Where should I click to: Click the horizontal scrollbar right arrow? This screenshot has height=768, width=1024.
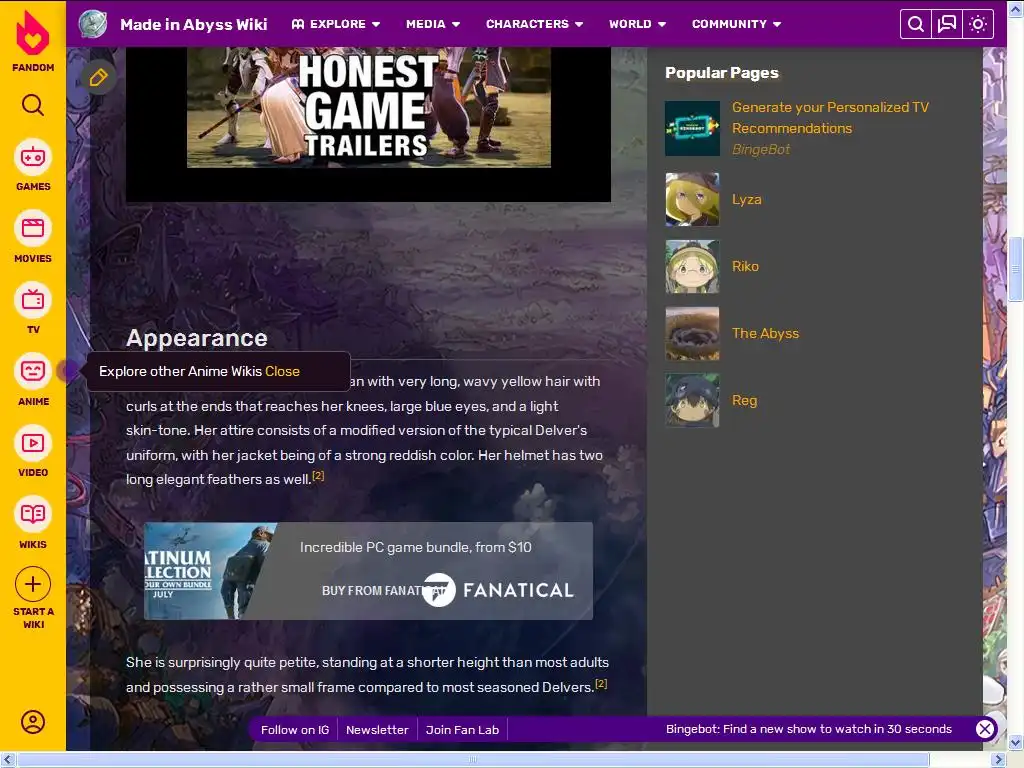pyautogui.click(x=999, y=759)
